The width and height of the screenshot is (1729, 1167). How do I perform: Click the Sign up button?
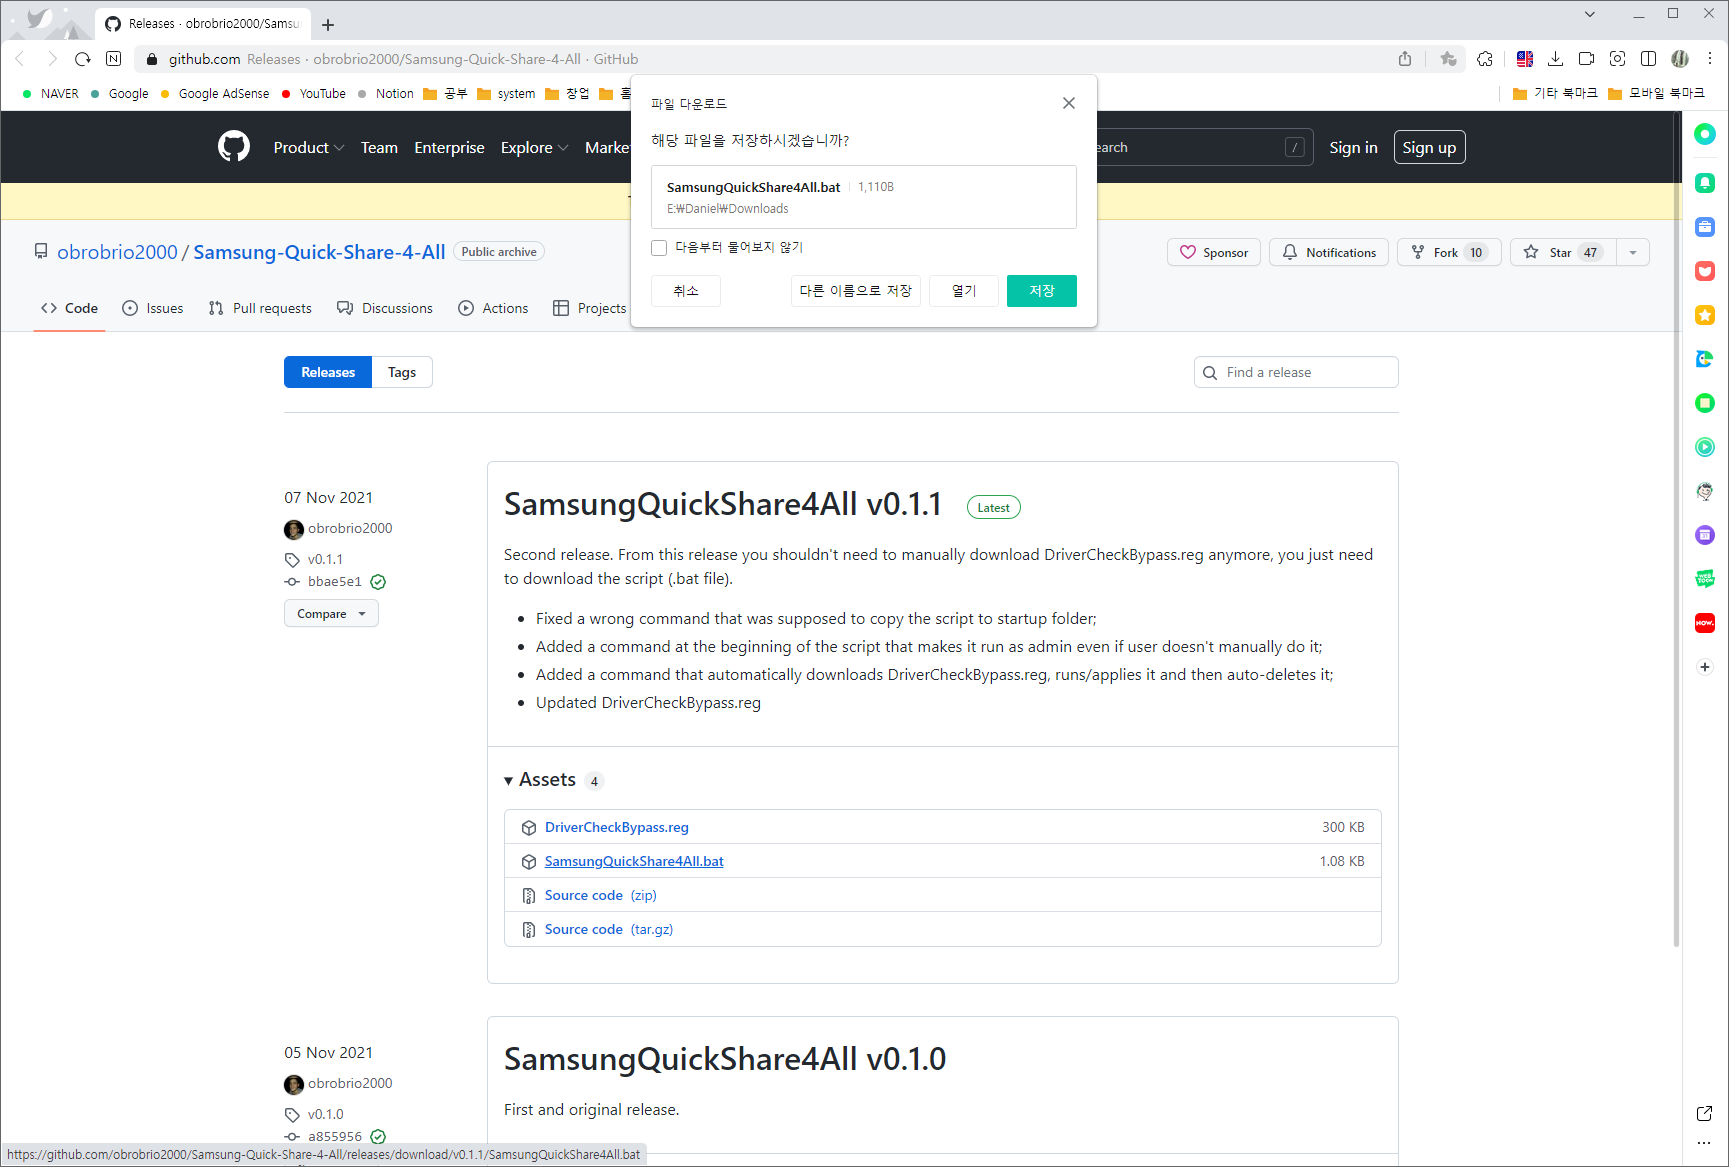pyautogui.click(x=1429, y=147)
